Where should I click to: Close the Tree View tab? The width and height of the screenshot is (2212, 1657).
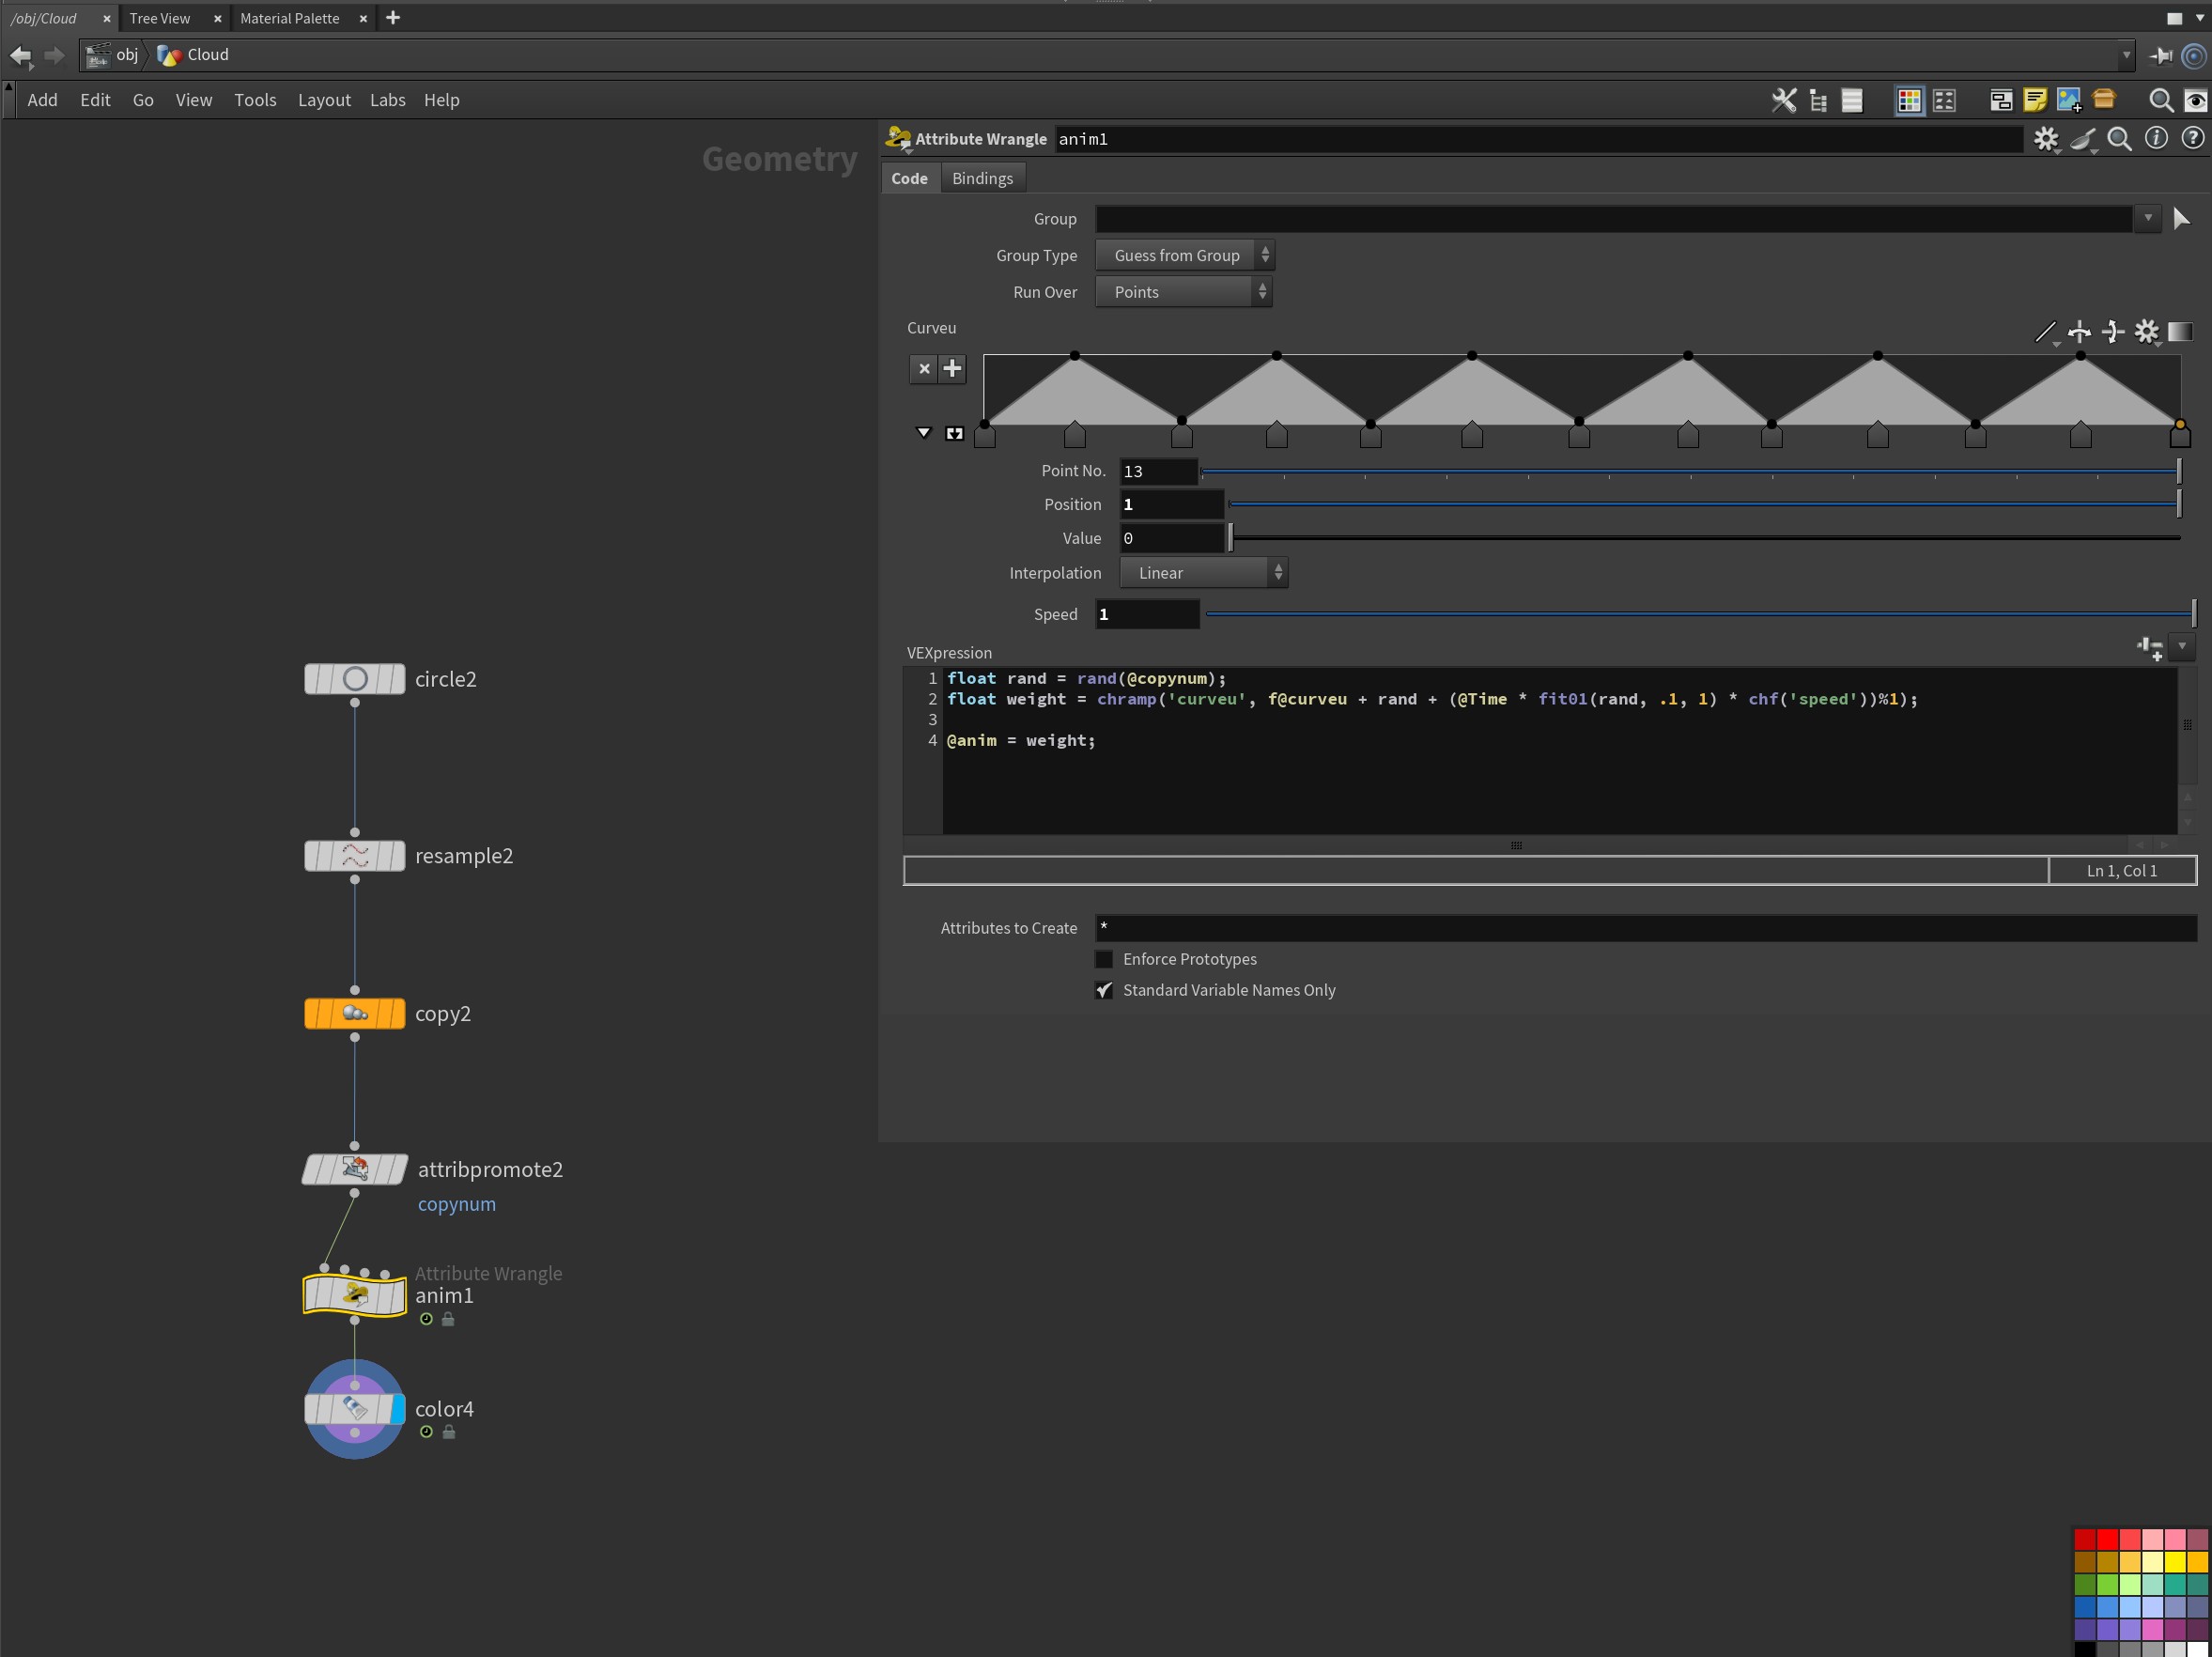(x=217, y=18)
